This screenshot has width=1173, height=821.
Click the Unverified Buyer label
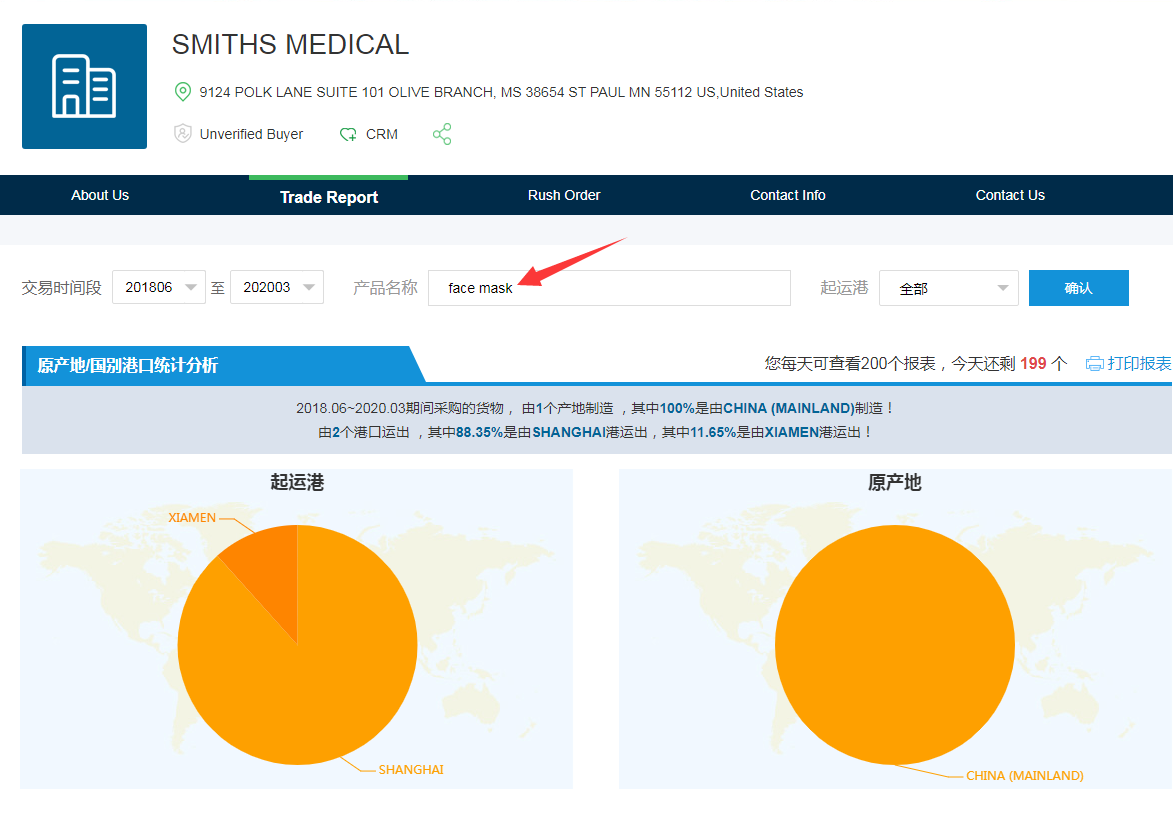pos(251,134)
